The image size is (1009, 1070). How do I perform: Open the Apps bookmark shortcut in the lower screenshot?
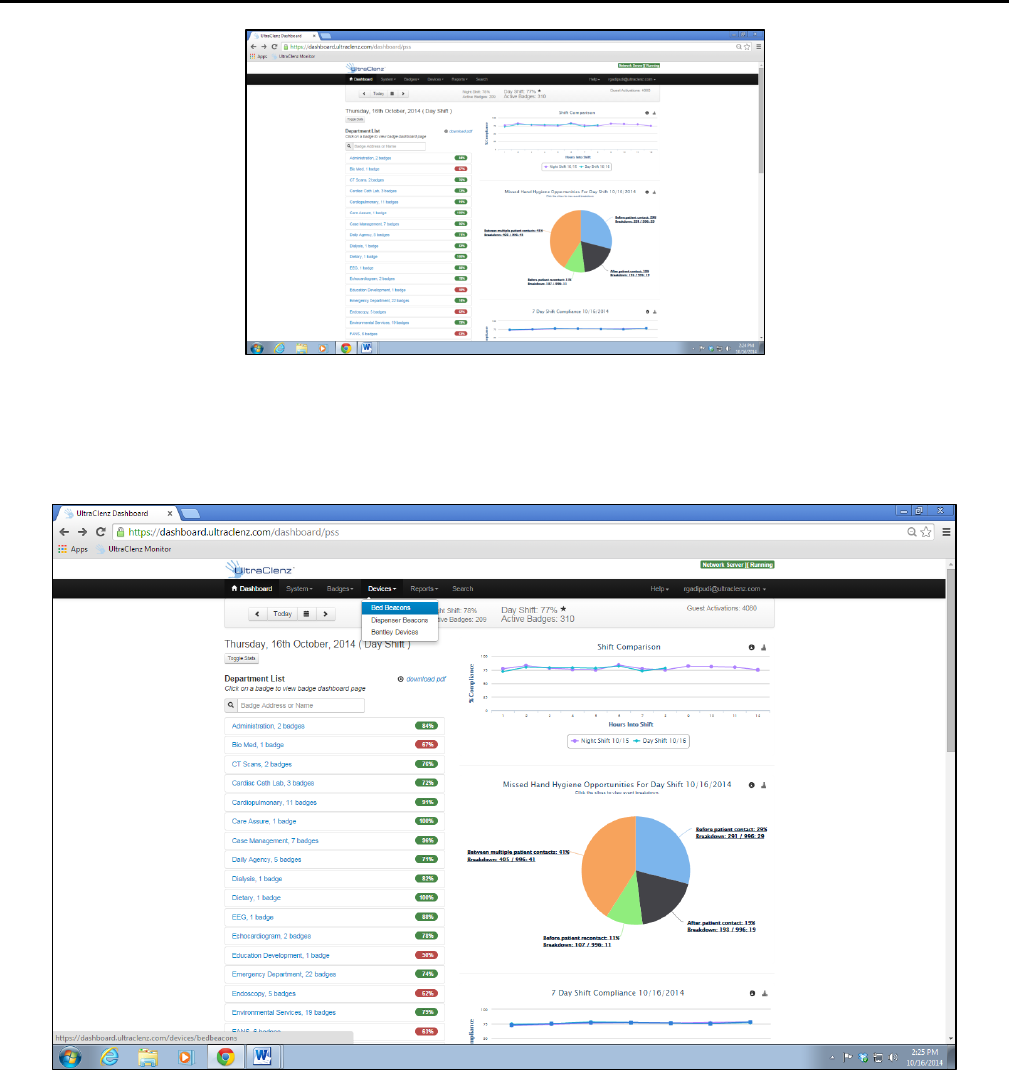click(x=73, y=549)
